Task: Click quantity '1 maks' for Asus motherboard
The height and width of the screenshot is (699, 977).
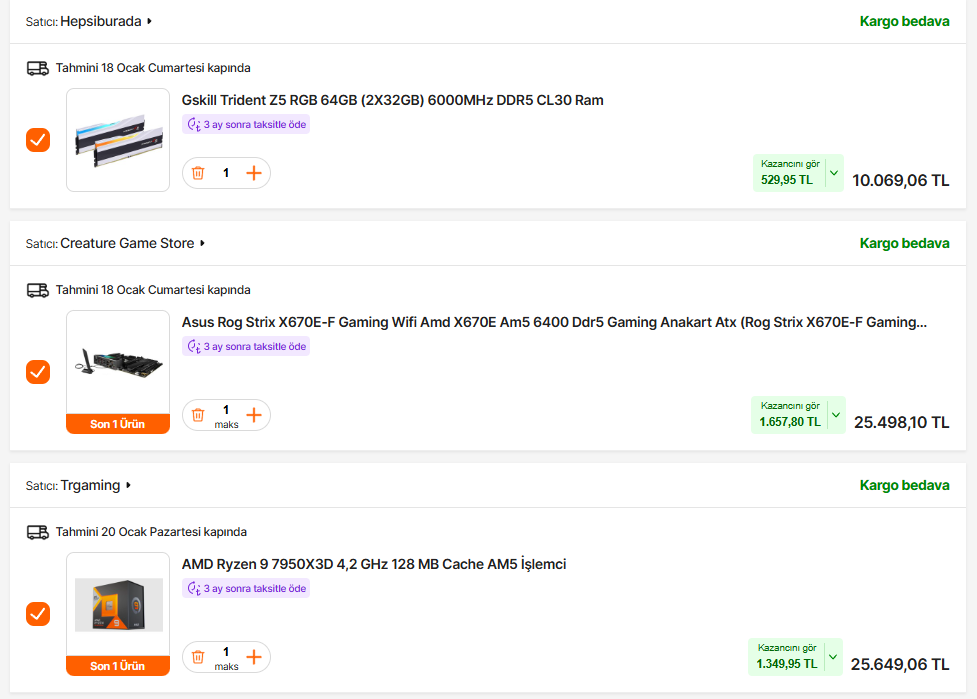Action: [x=226, y=416]
